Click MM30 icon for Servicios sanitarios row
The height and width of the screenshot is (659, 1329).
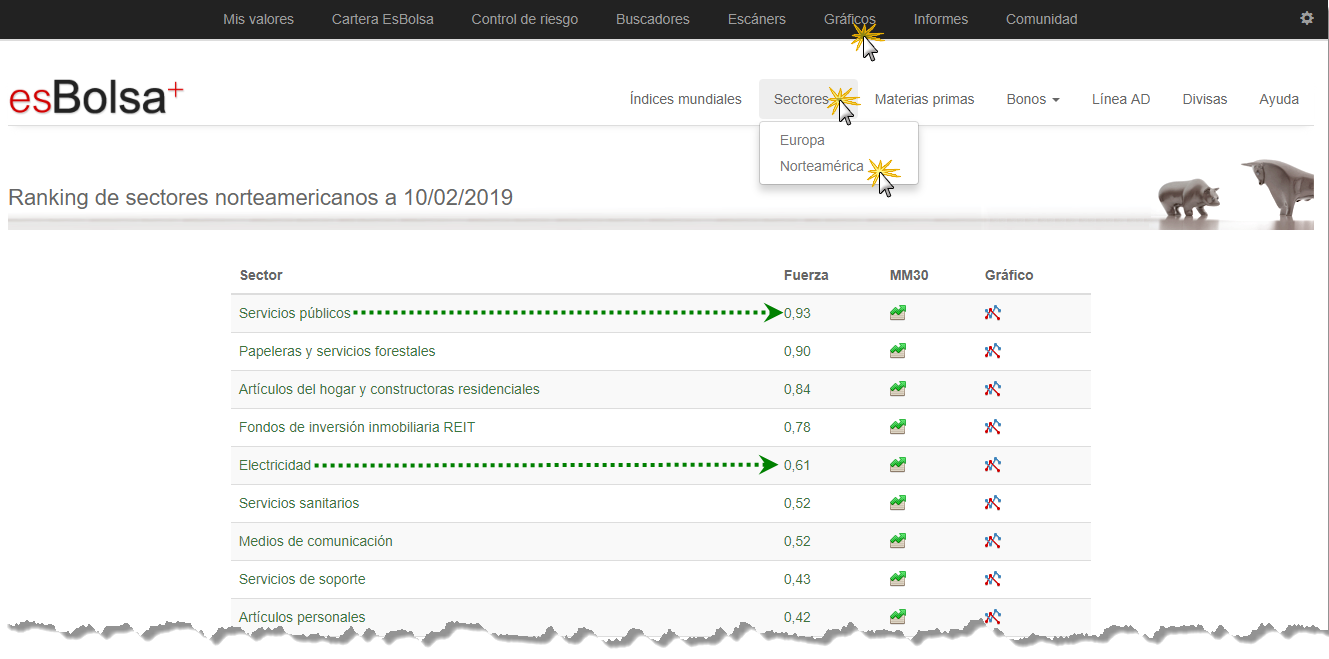[897, 503]
